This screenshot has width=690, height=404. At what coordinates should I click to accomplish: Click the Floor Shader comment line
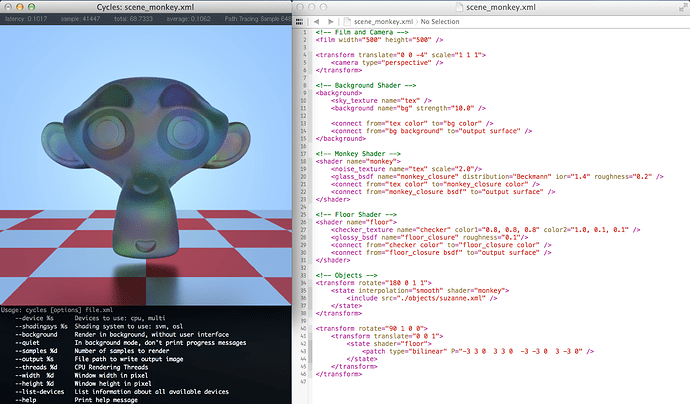(356, 214)
